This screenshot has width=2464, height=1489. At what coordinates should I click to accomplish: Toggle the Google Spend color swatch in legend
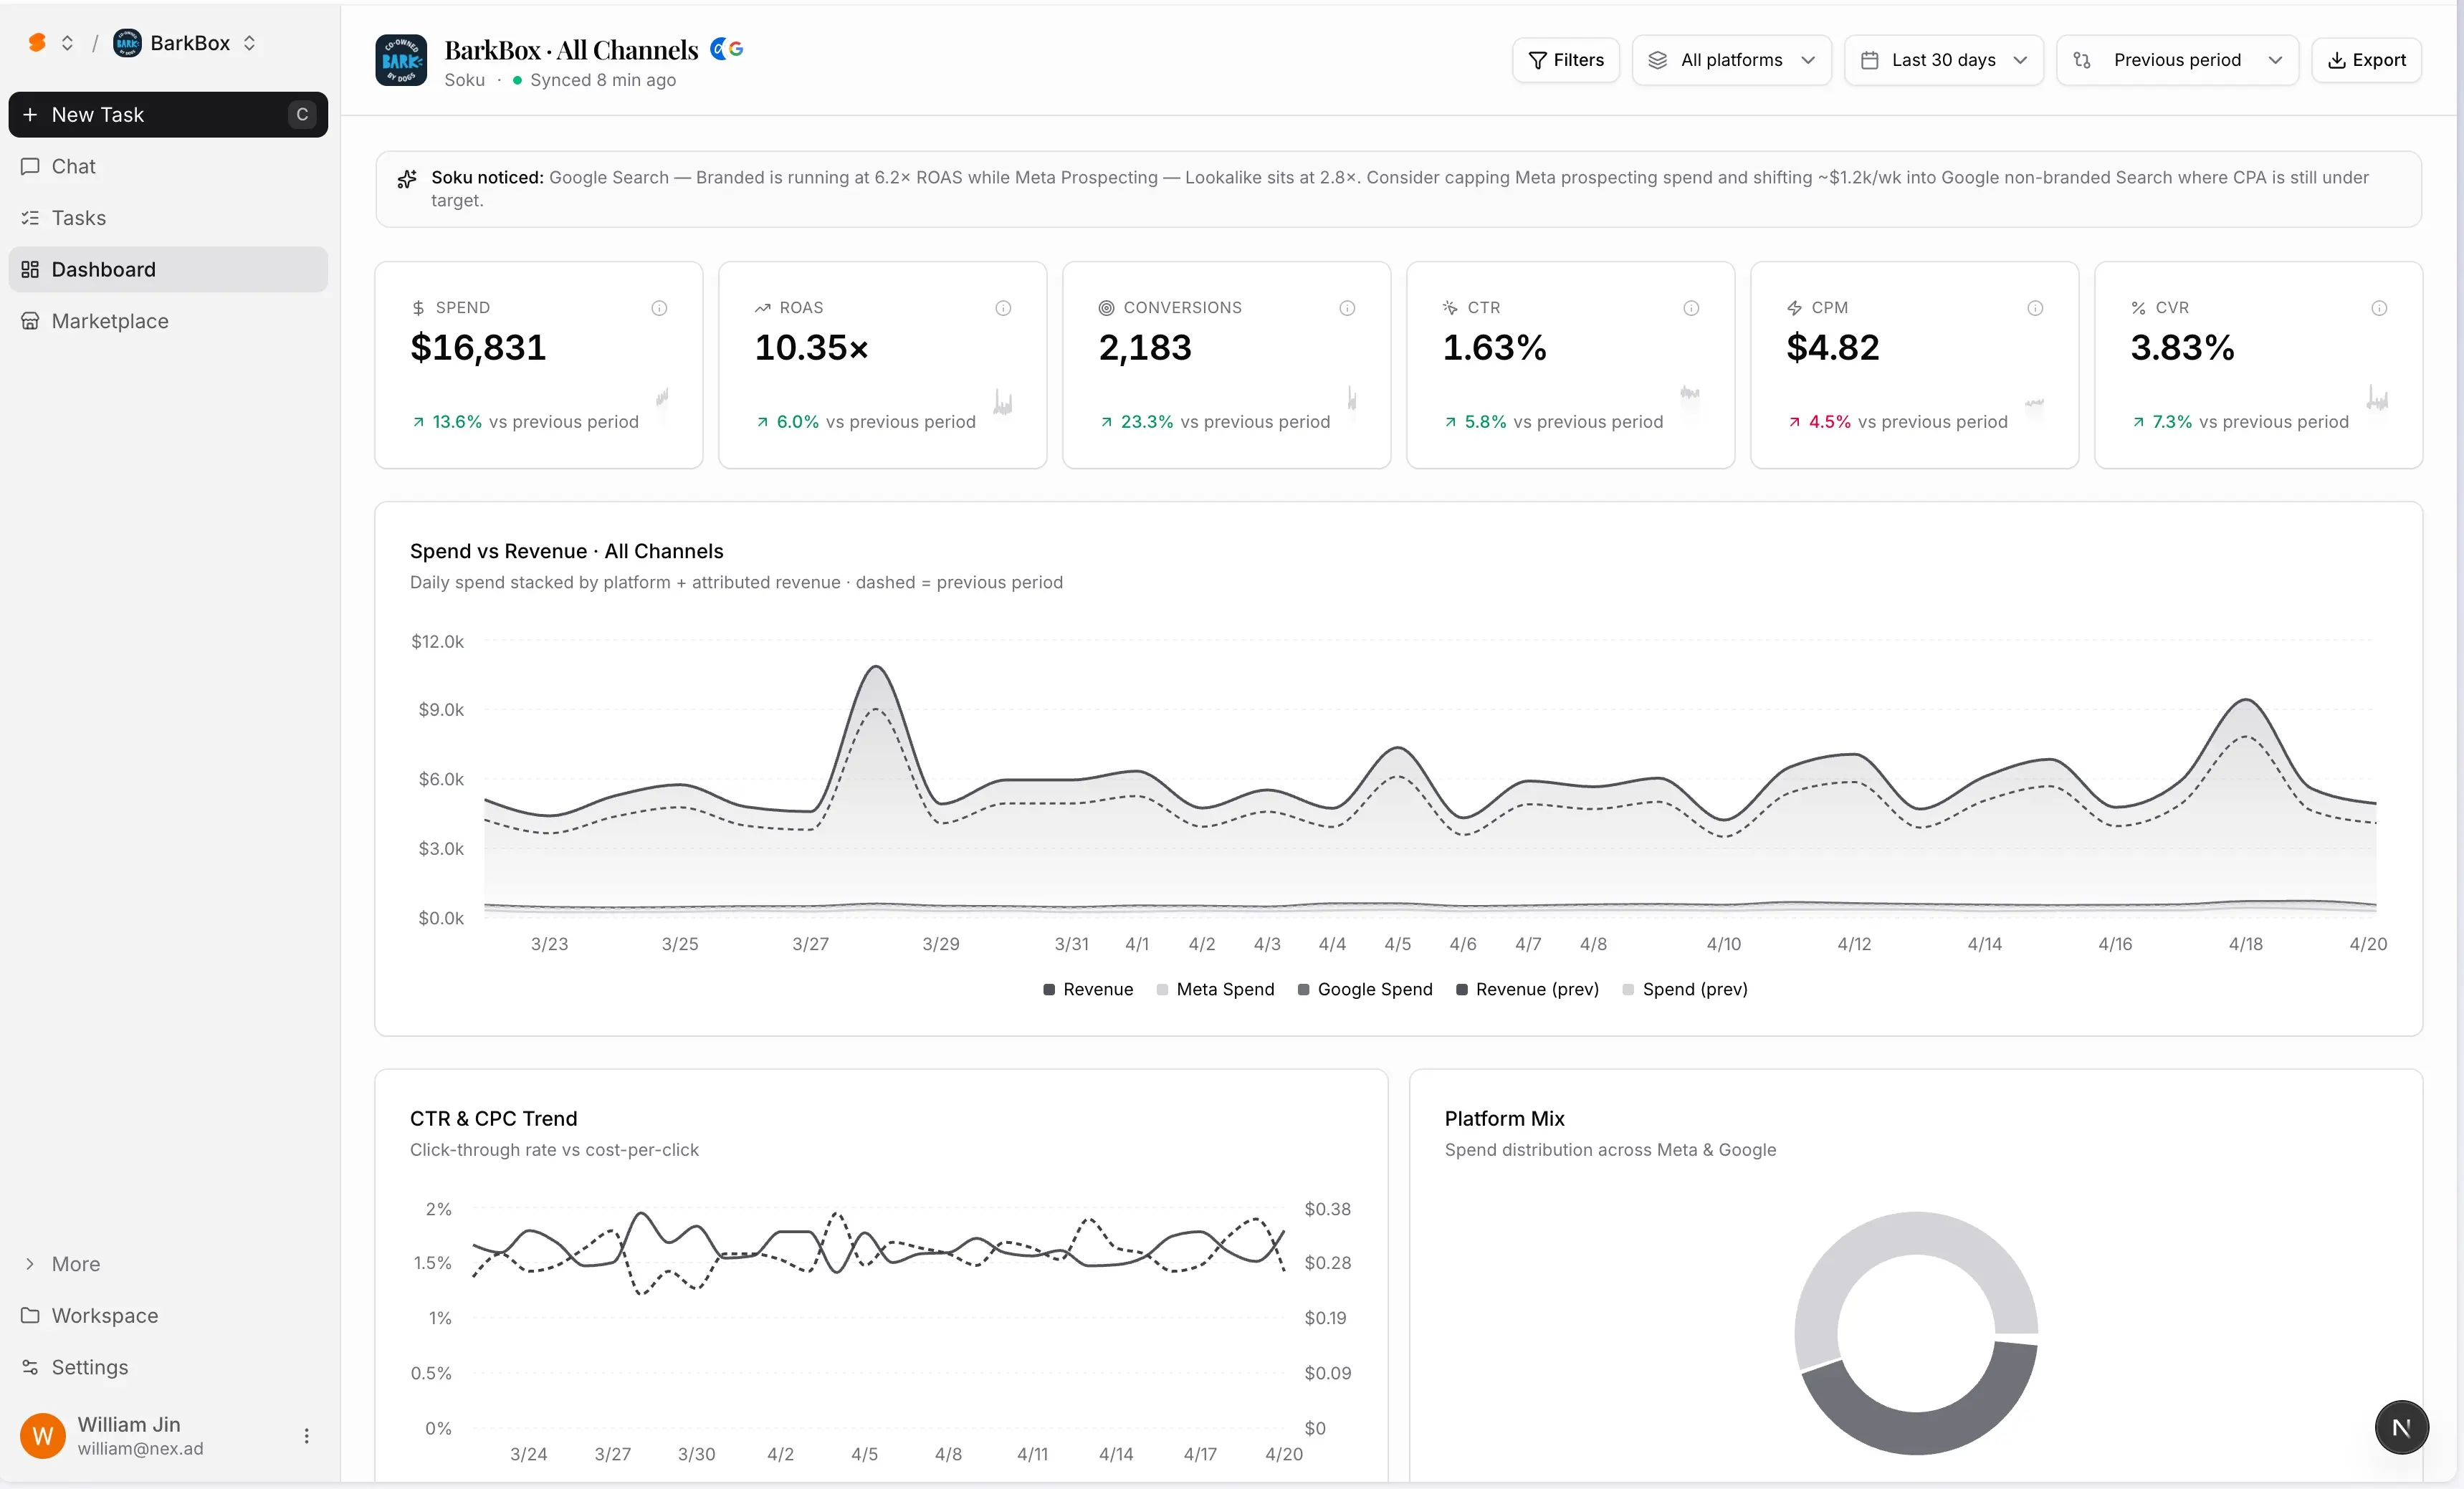1303,989
